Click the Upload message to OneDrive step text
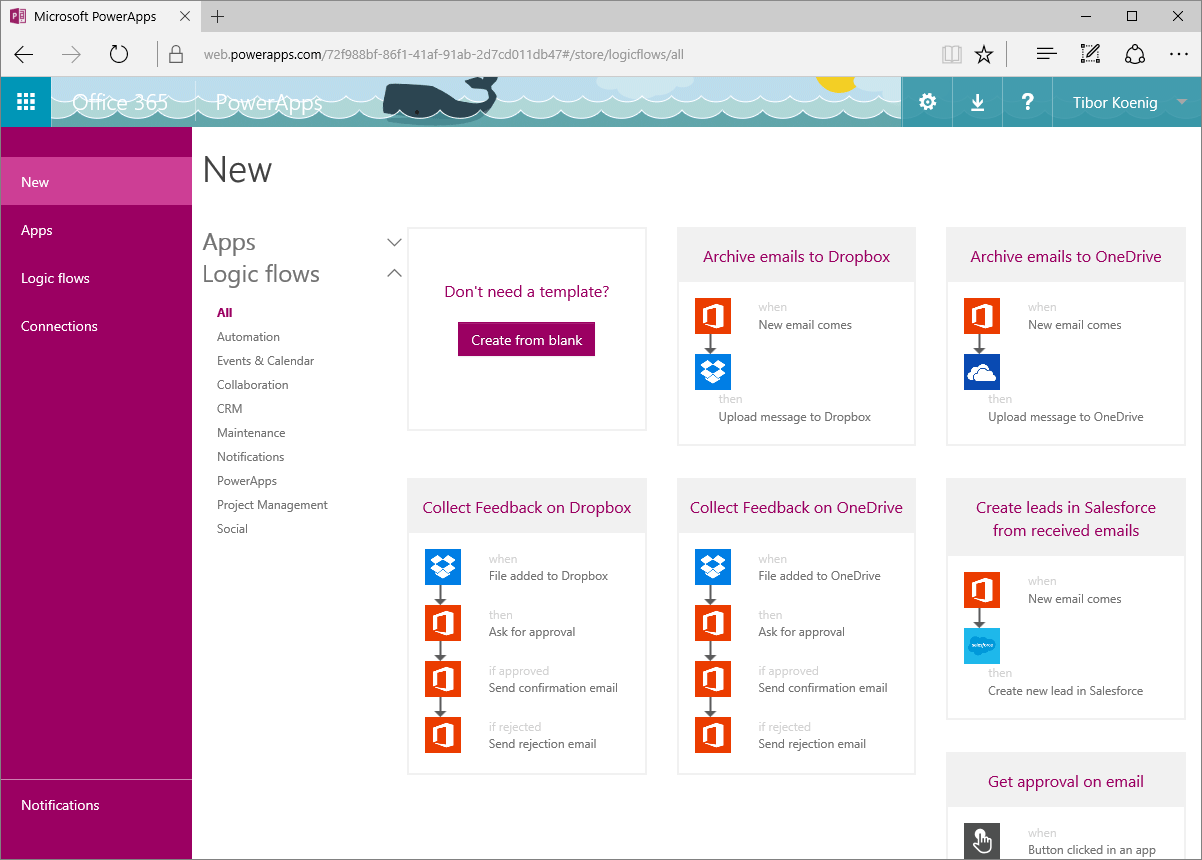 click(1066, 417)
